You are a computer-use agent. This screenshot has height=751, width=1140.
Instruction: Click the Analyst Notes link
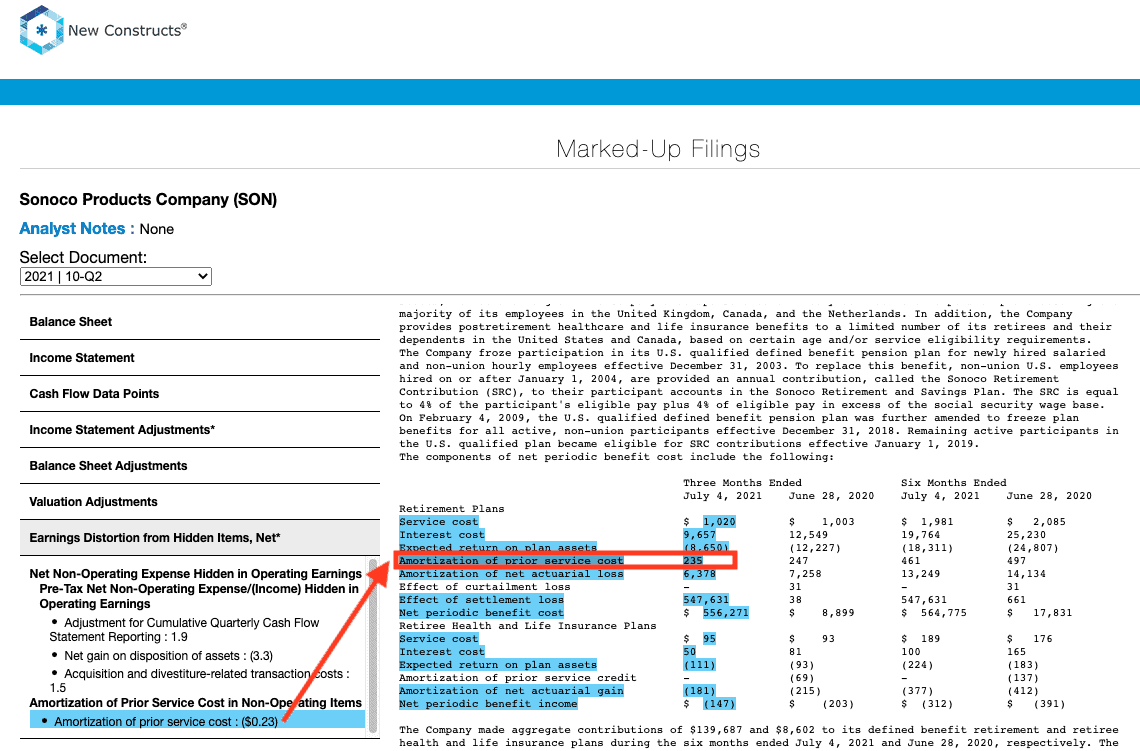(76, 228)
